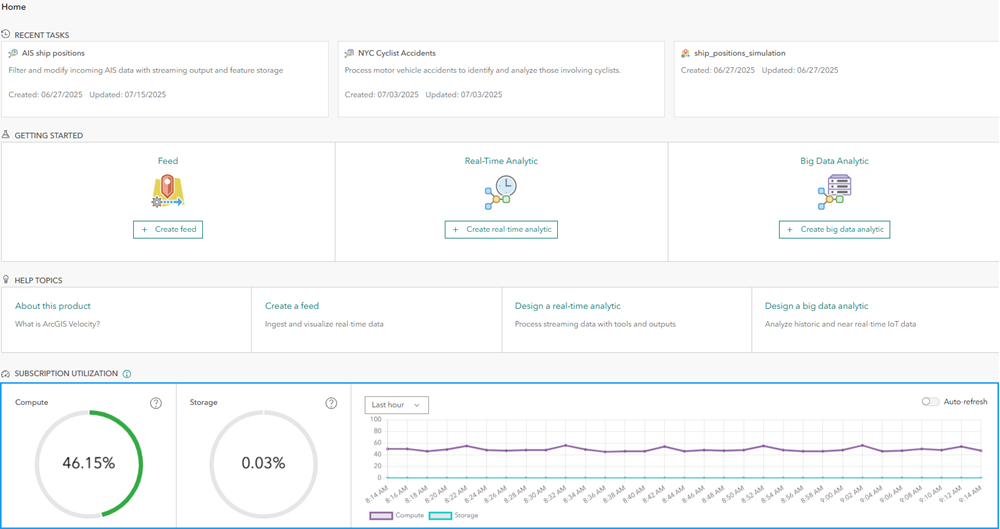This screenshot has height=529, width=1000.
Task: Click the Compute help question mark icon
Action: tap(156, 403)
